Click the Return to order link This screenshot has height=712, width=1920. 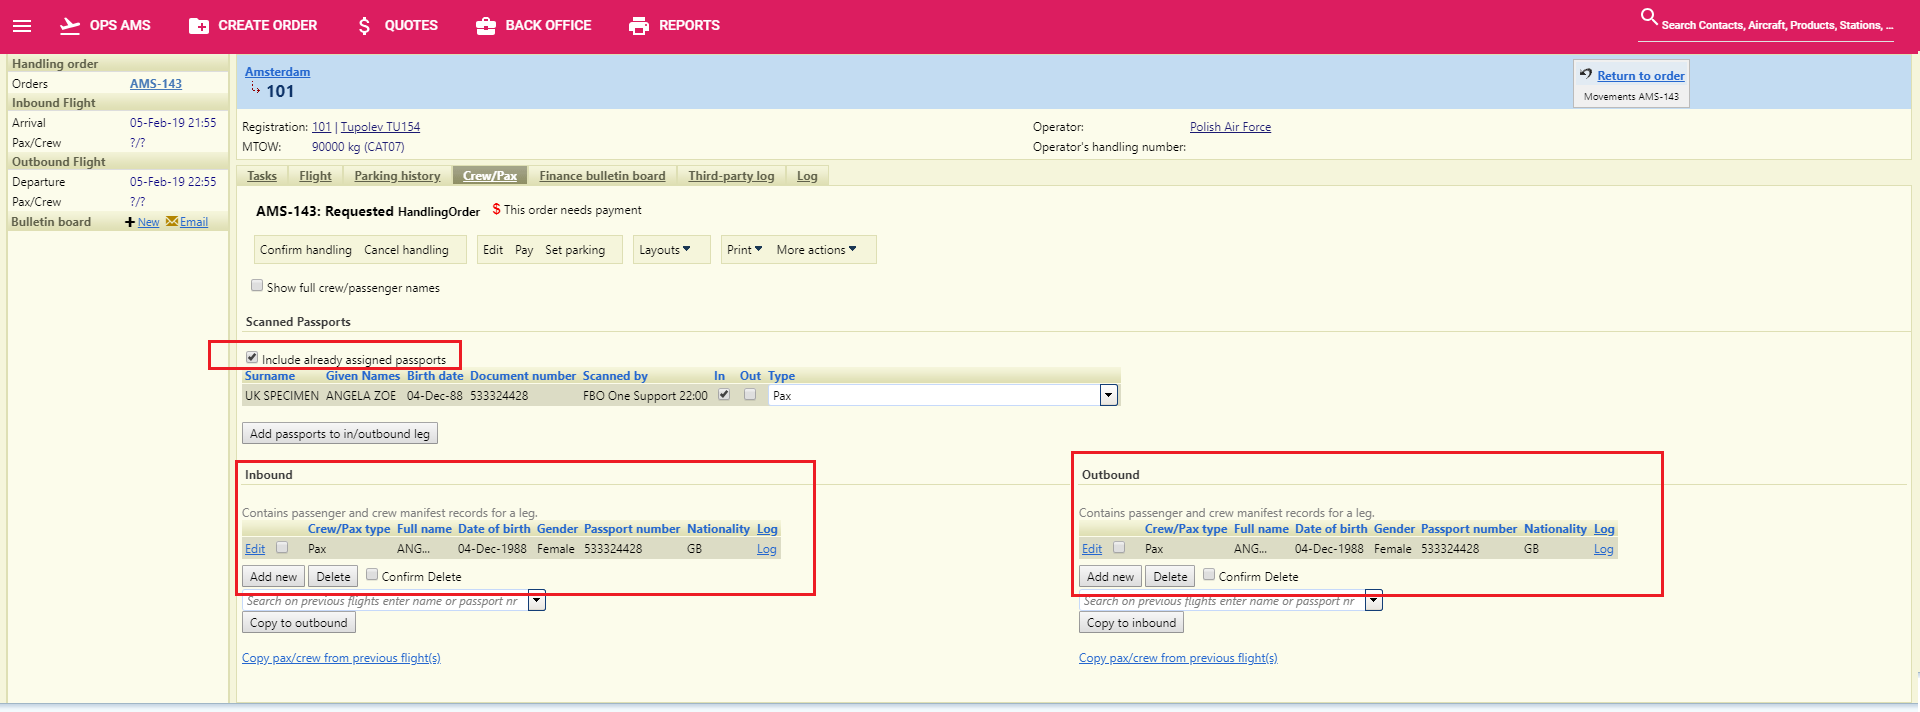tap(1640, 76)
